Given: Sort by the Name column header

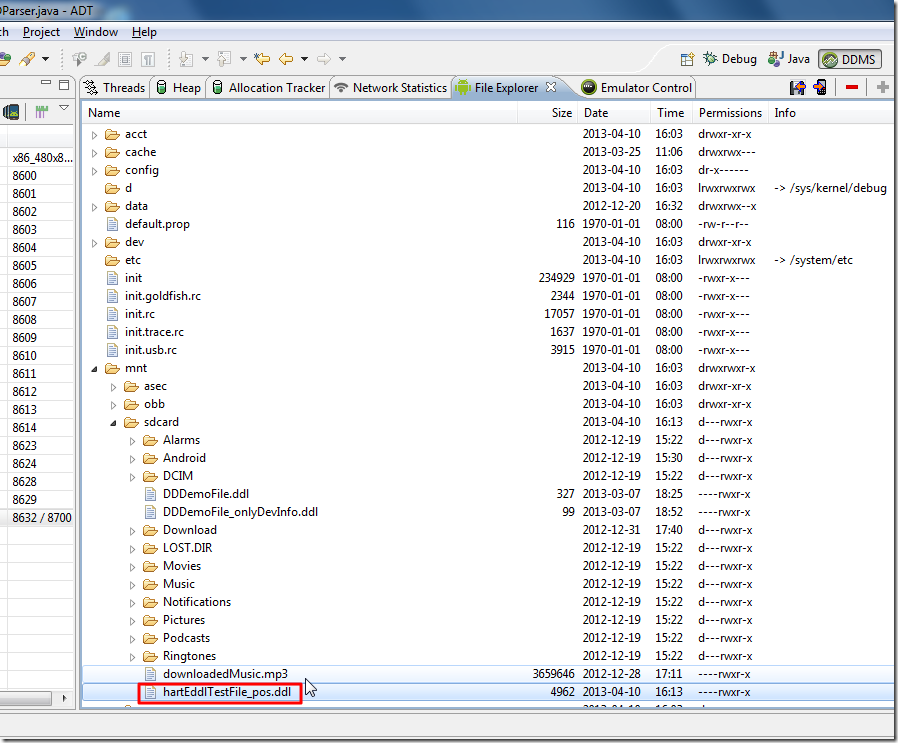Looking at the screenshot, I should (300, 113).
